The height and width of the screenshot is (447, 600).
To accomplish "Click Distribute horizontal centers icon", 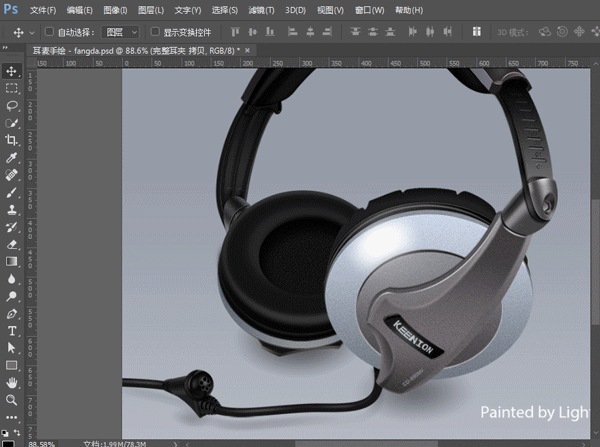I will (430, 32).
